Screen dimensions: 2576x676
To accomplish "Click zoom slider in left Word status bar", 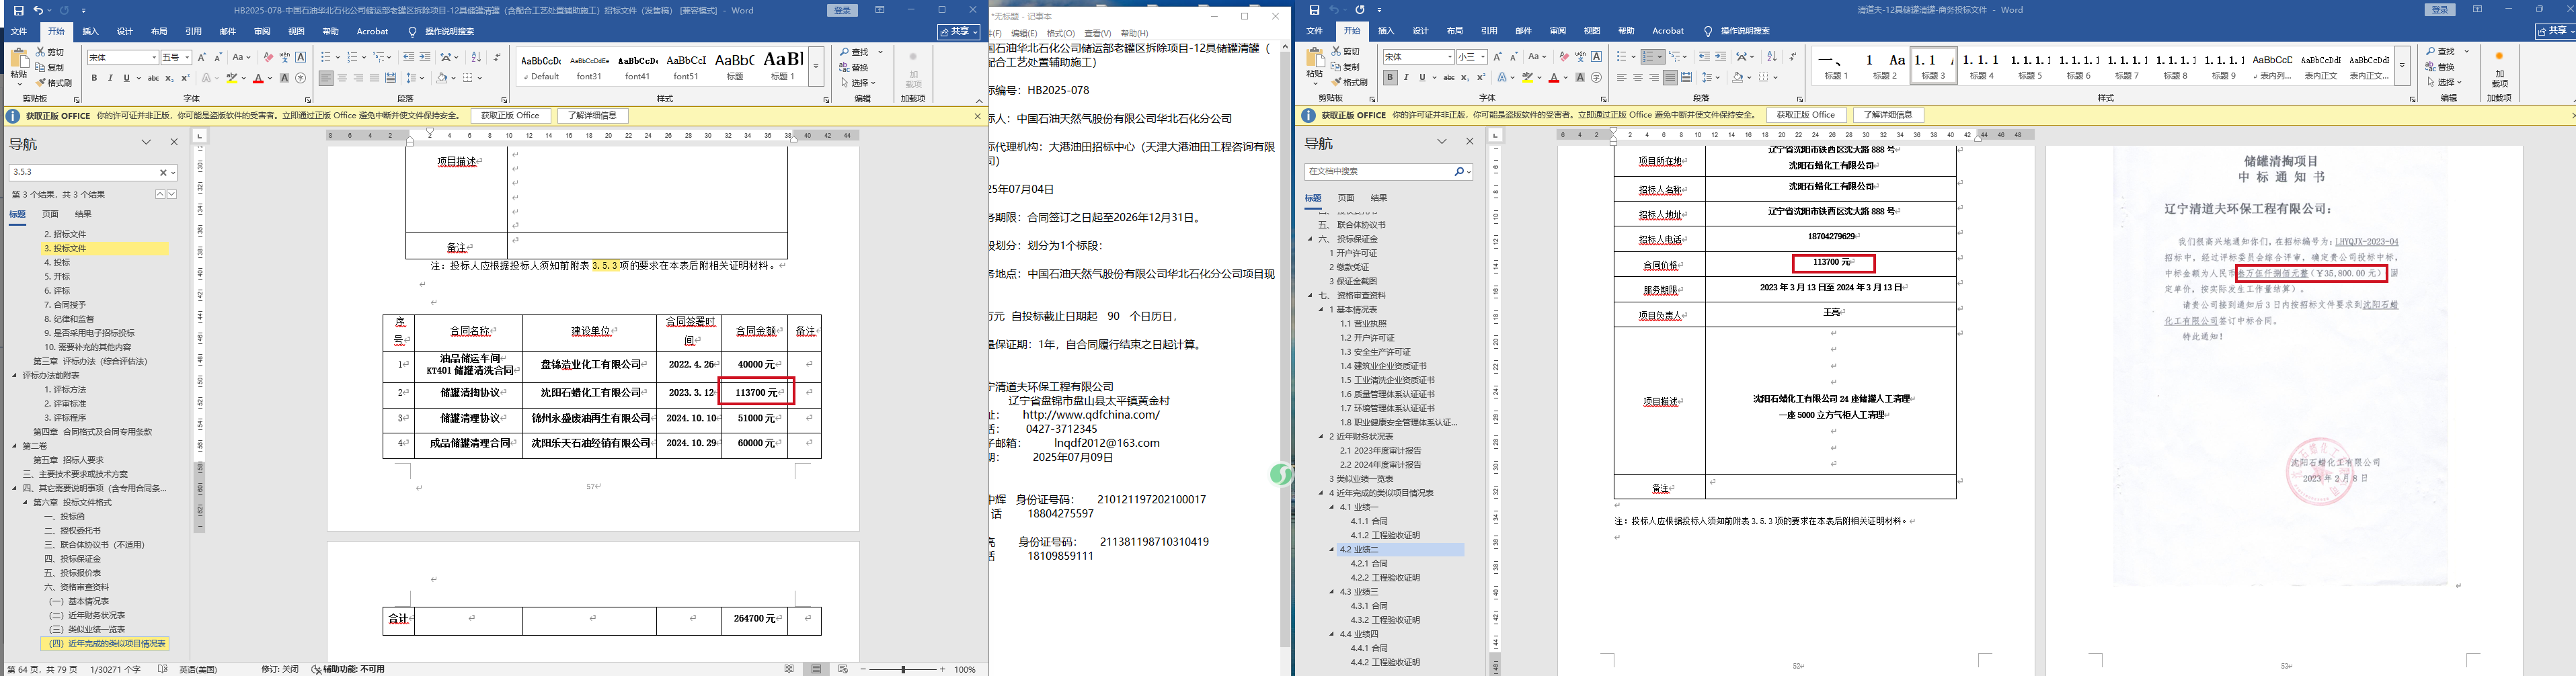I will (x=904, y=669).
